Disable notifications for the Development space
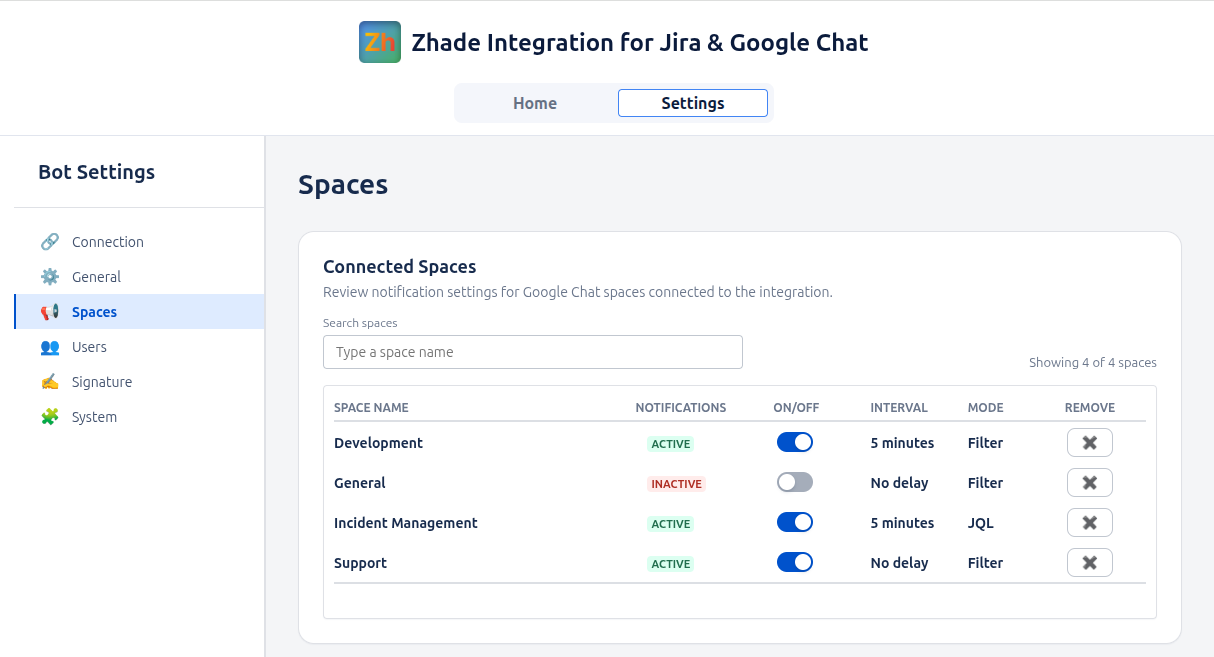 tap(795, 443)
